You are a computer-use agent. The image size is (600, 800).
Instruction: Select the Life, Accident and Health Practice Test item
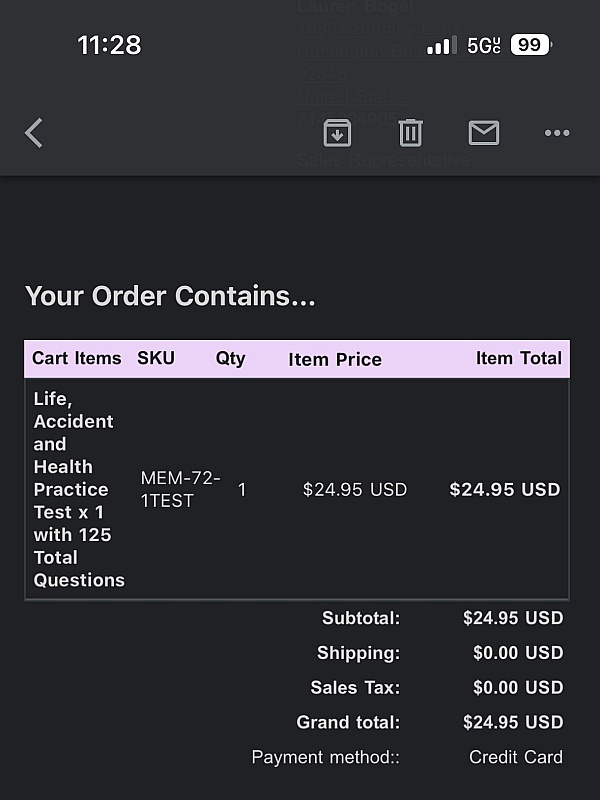click(78, 489)
